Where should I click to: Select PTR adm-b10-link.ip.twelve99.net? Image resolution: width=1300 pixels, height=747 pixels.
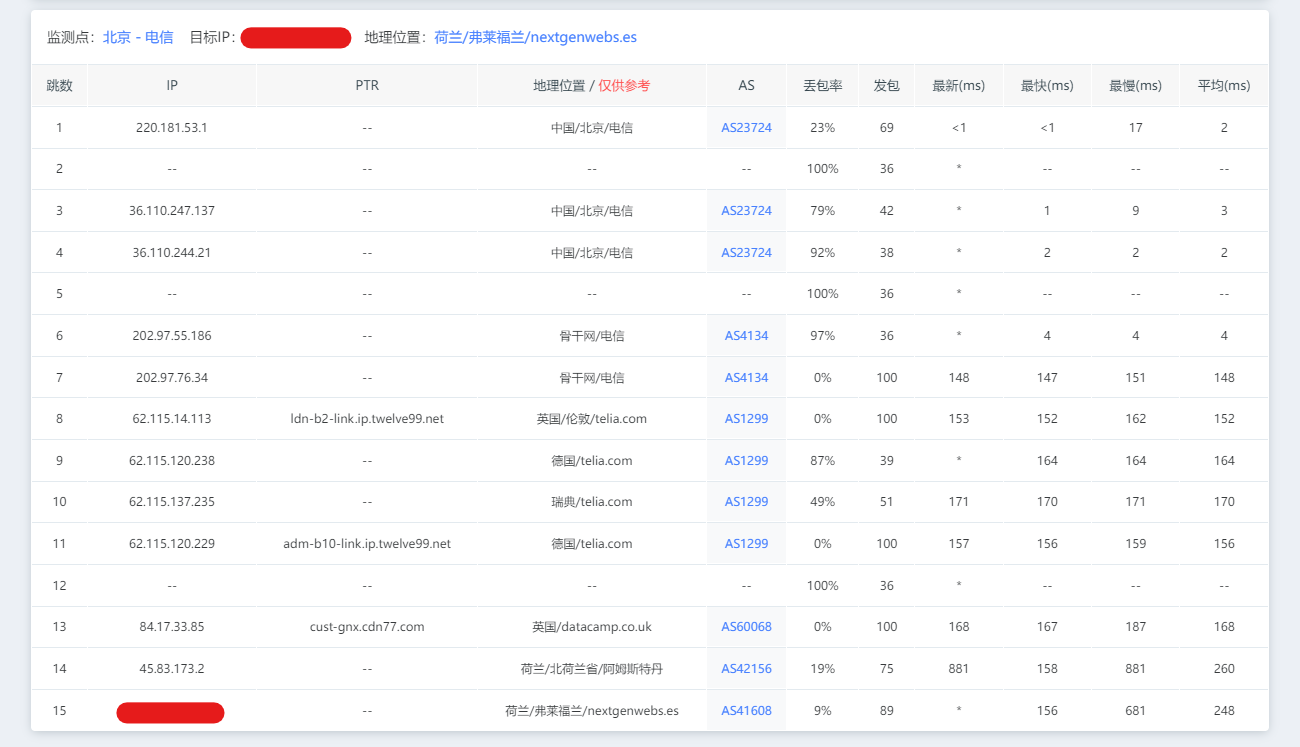367,544
